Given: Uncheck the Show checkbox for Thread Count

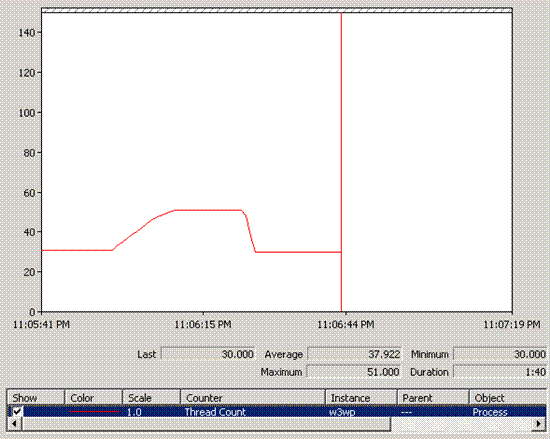Looking at the screenshot, I should 17,411.
